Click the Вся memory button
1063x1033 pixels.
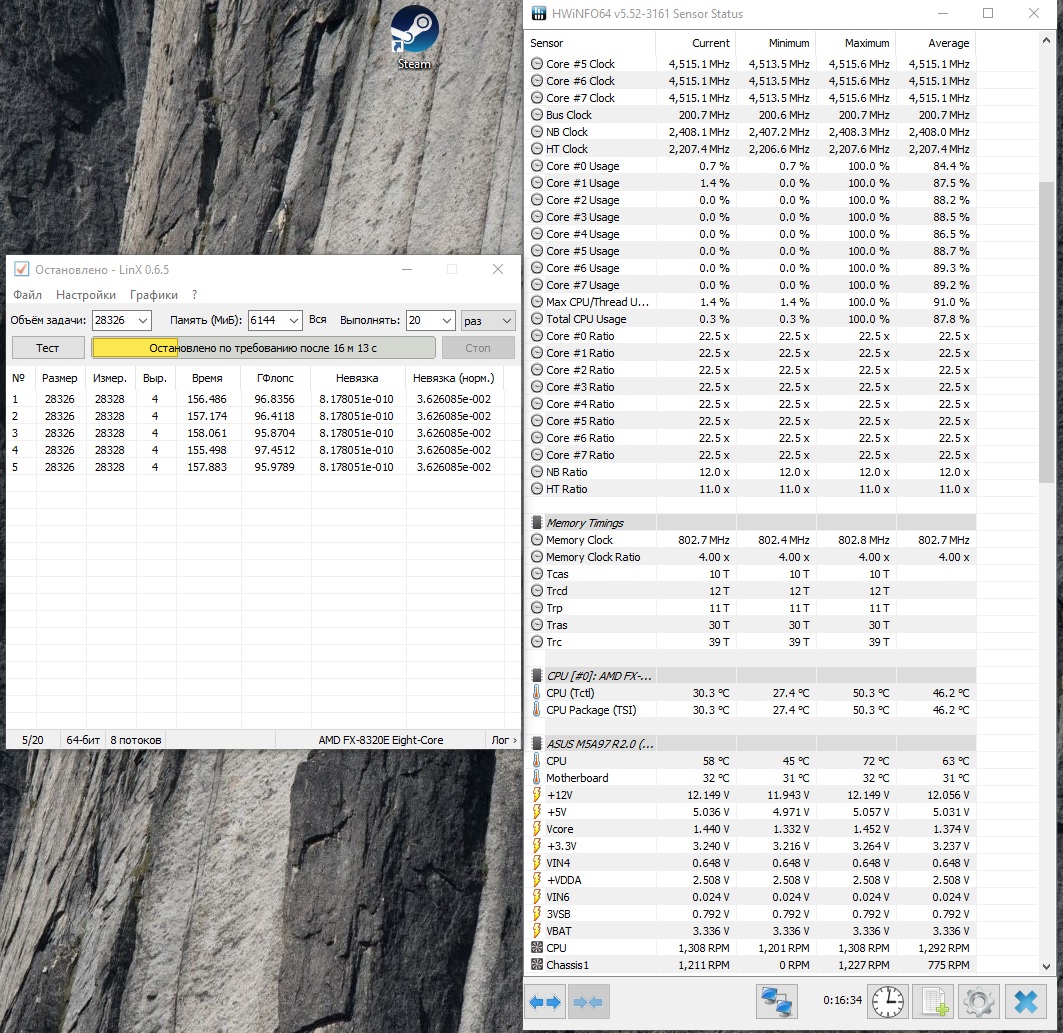(x=318, y=320)
